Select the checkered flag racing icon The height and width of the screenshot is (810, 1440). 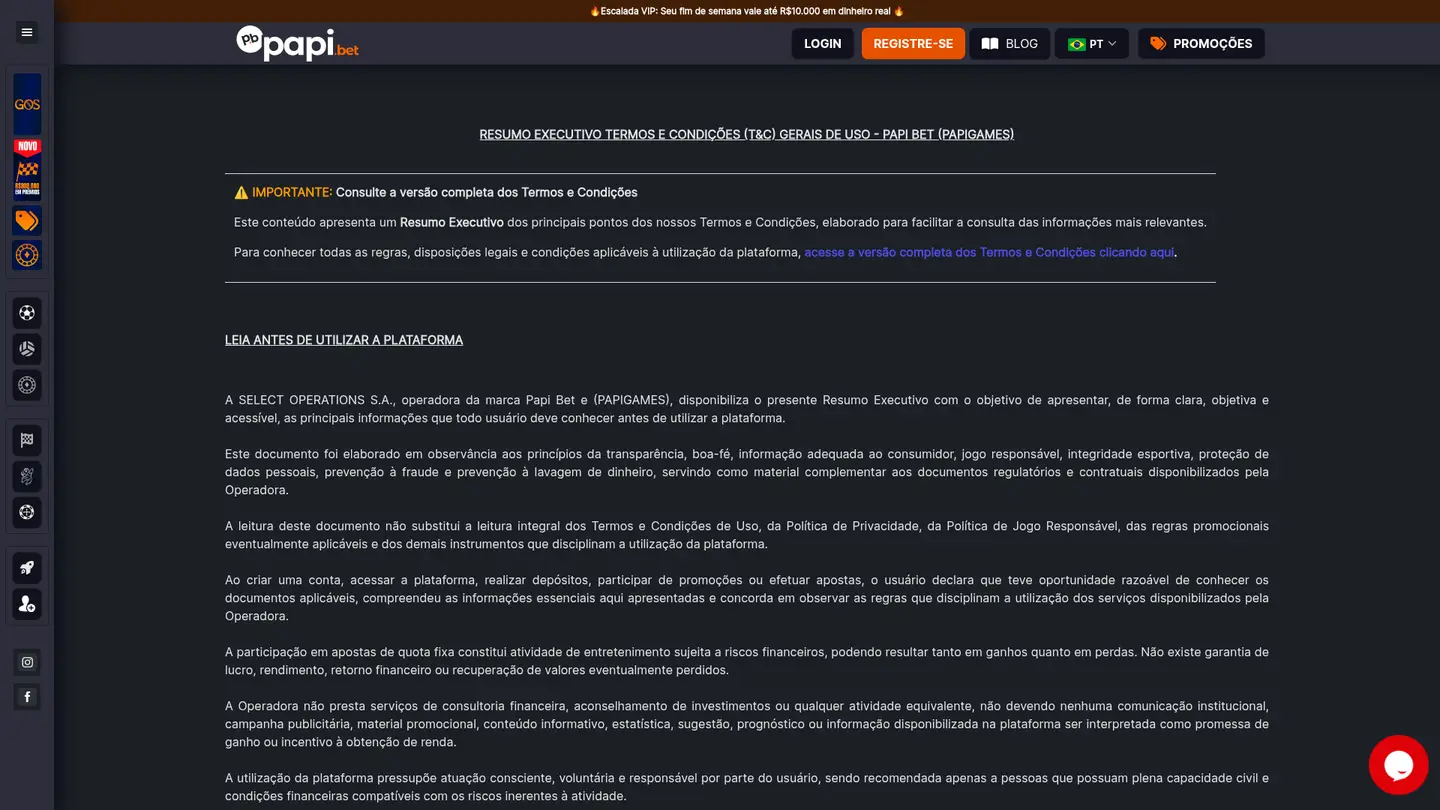[x=27, y=440]
